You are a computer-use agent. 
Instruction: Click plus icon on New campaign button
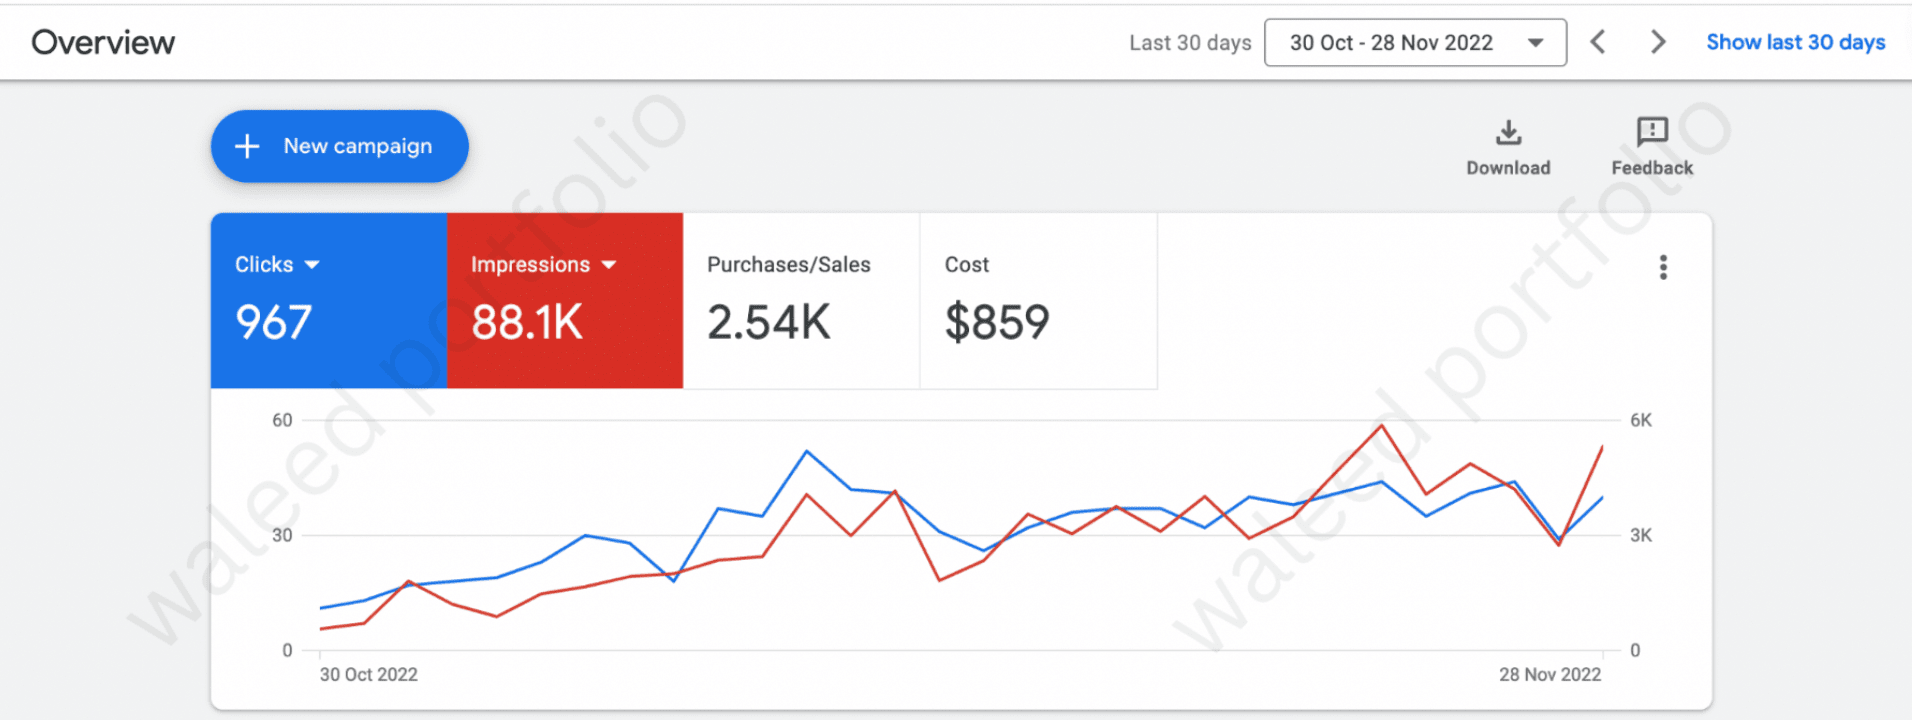[247, 146]
